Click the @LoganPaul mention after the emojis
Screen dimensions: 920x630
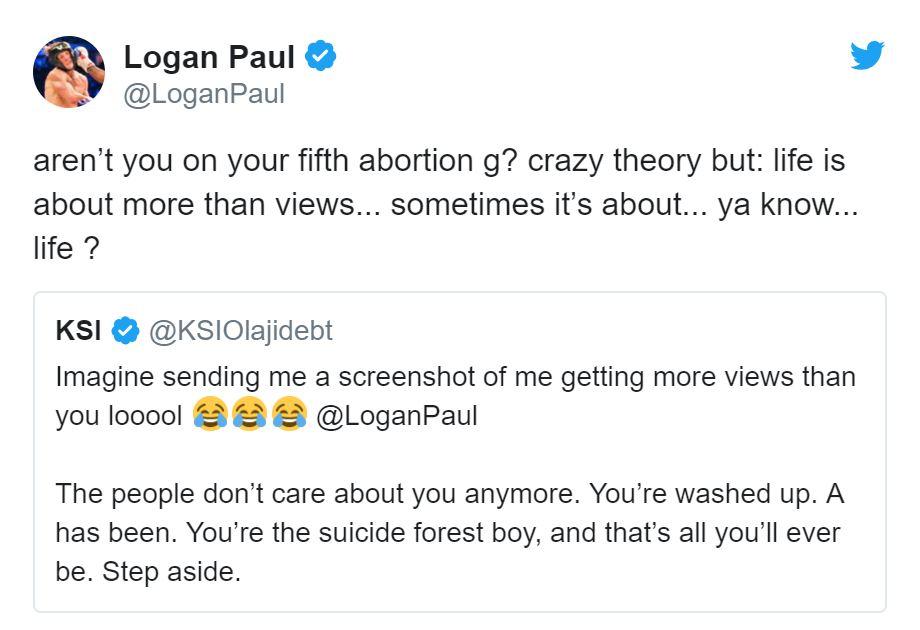point(397,415)
